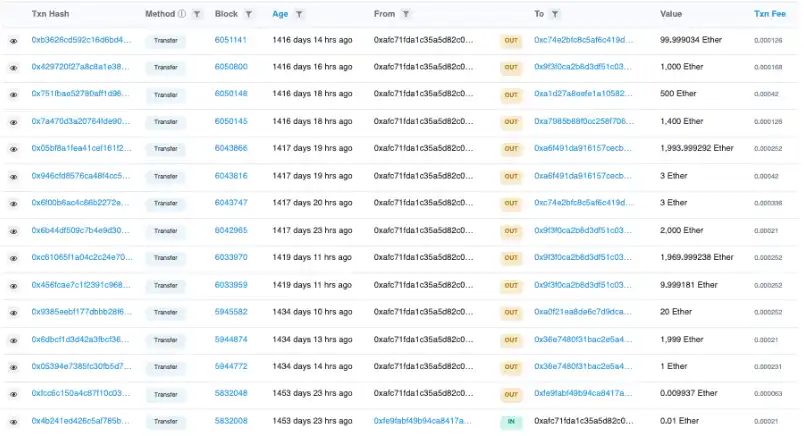Click eye icon for transaction 0x6dbcf1d3d42a3fbcf36
Image resolution: width=804 pixels, height=436 pixels.
tap(14, 340)
